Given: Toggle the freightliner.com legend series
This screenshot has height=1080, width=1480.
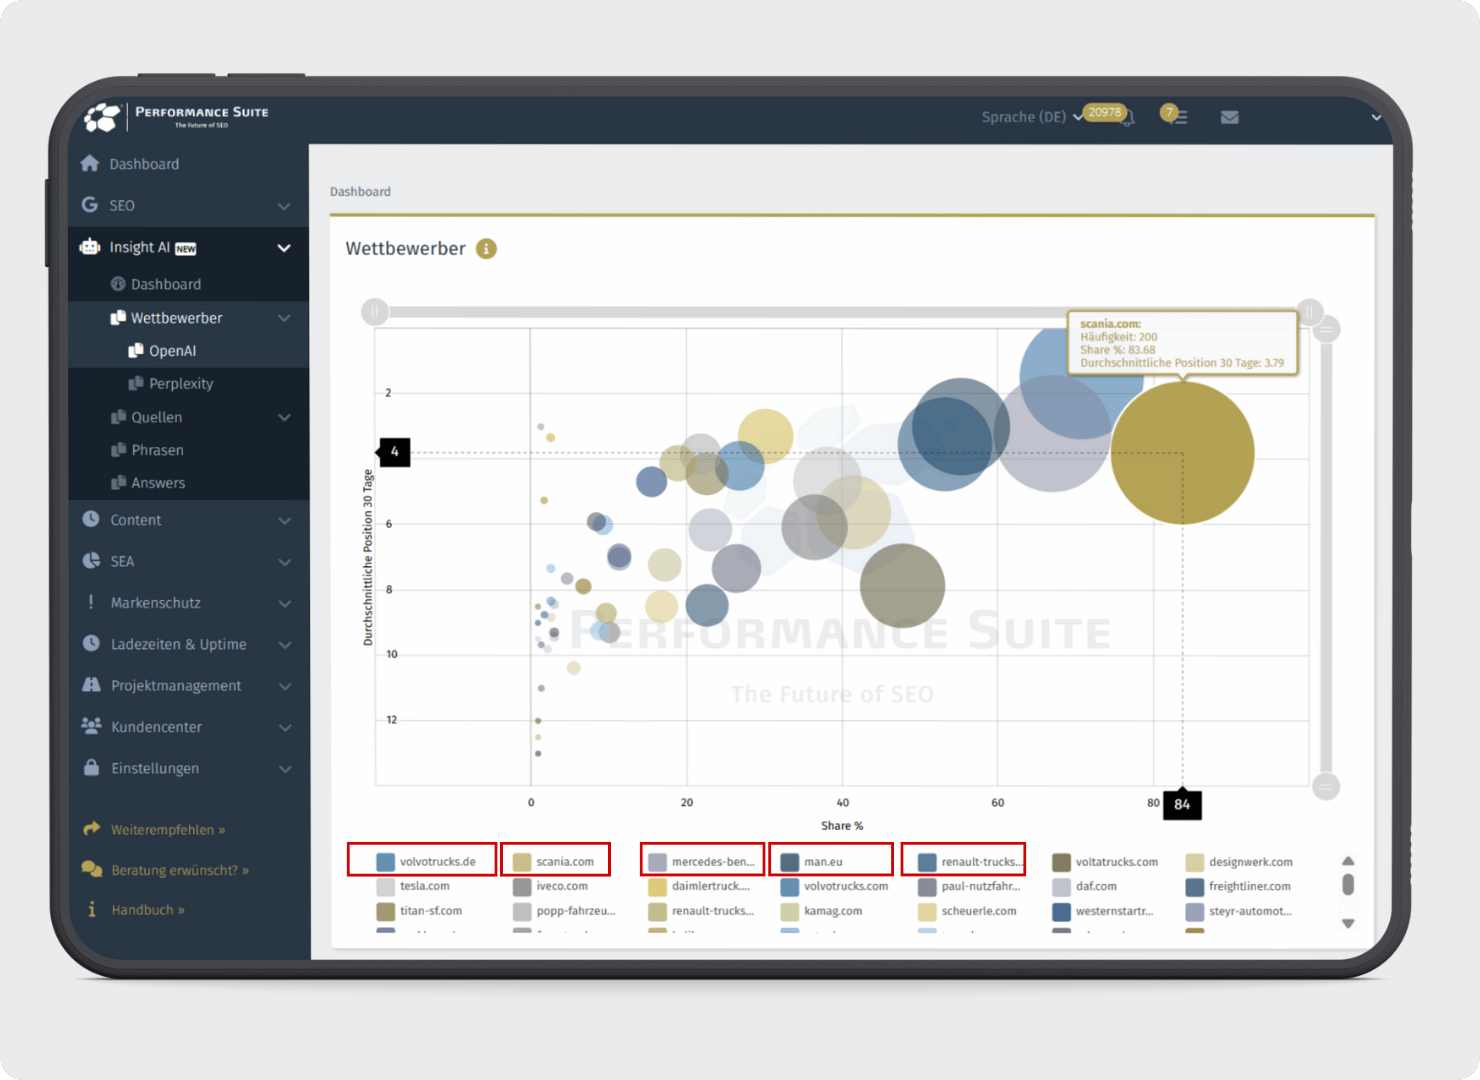Looking at the screenshot, I should [1238, 886].
